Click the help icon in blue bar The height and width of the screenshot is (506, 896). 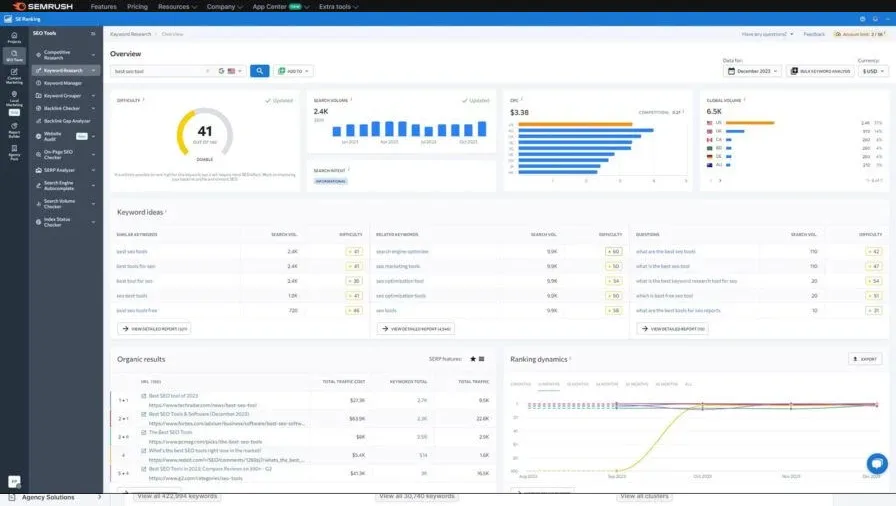pos(862,19)
